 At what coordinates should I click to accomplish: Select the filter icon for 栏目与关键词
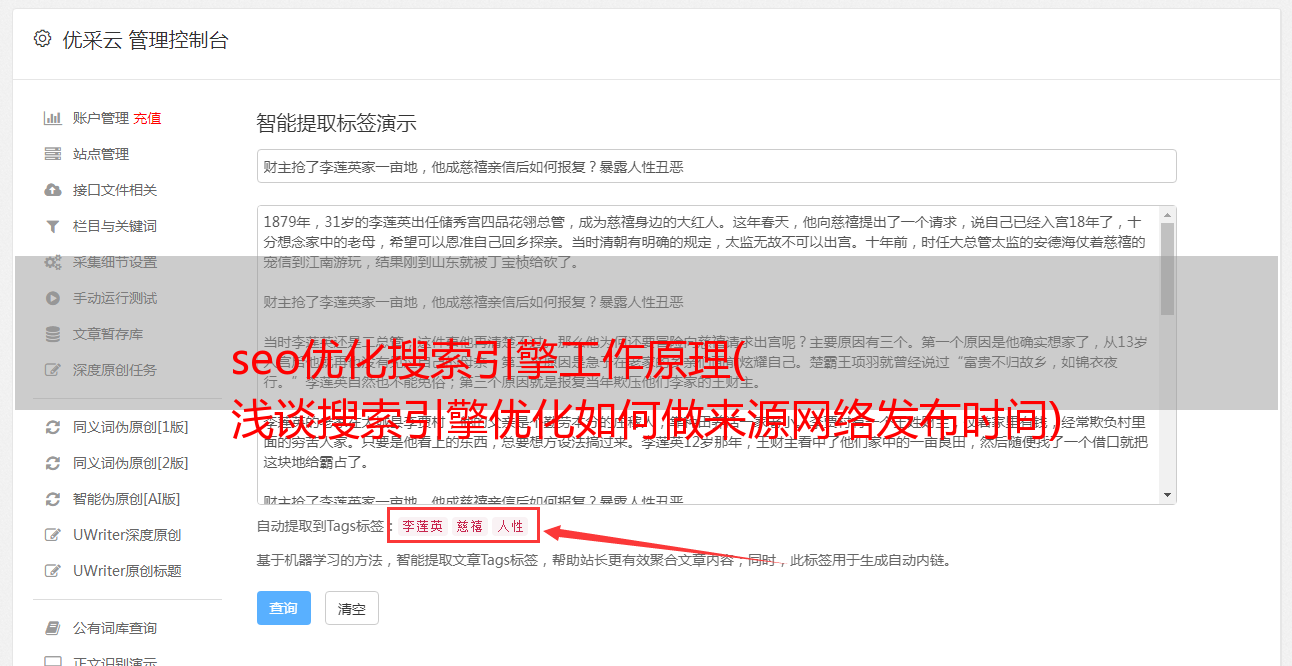(53, 226)
